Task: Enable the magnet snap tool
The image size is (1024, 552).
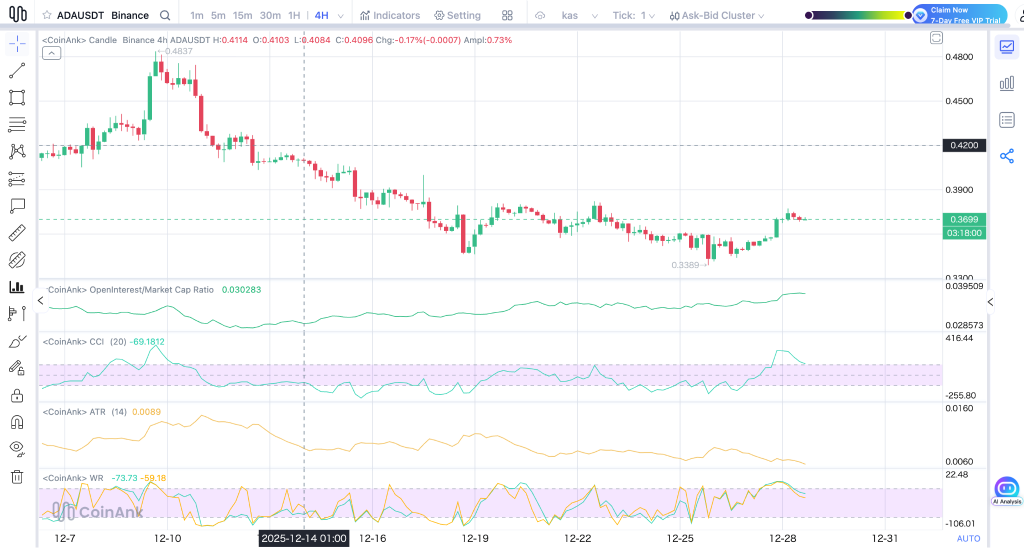Action: (17, 422)
